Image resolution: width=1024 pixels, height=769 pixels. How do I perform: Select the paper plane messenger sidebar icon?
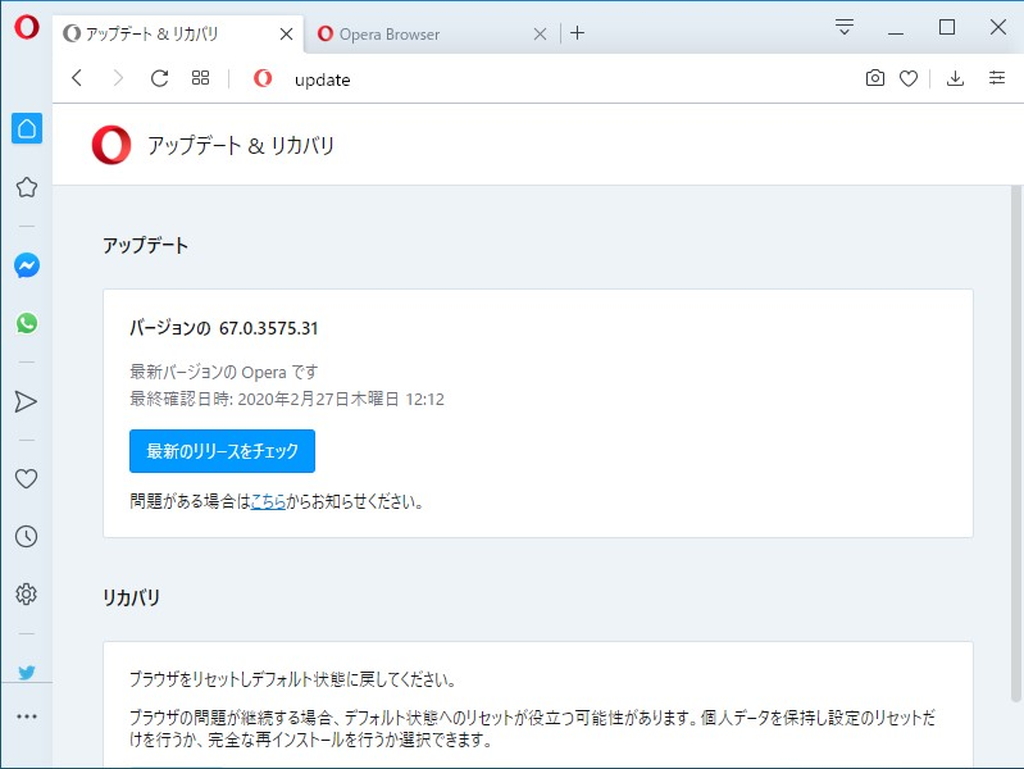26,401
